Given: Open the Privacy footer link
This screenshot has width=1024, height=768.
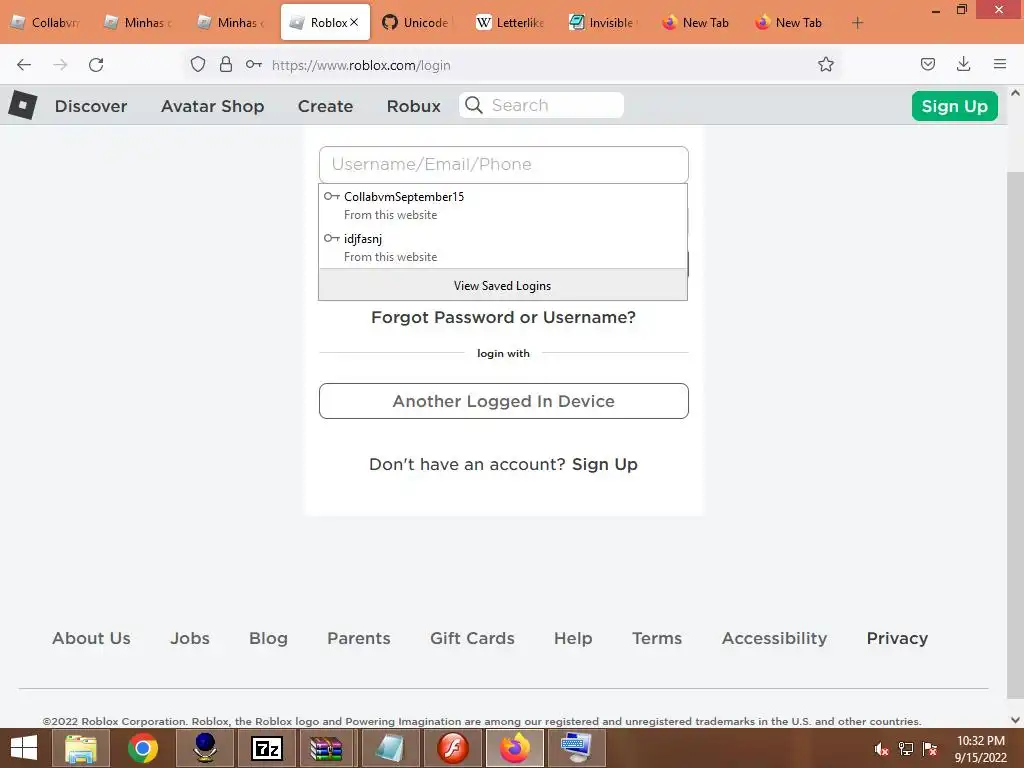Looking at the screenshot, I should [897, 638].
